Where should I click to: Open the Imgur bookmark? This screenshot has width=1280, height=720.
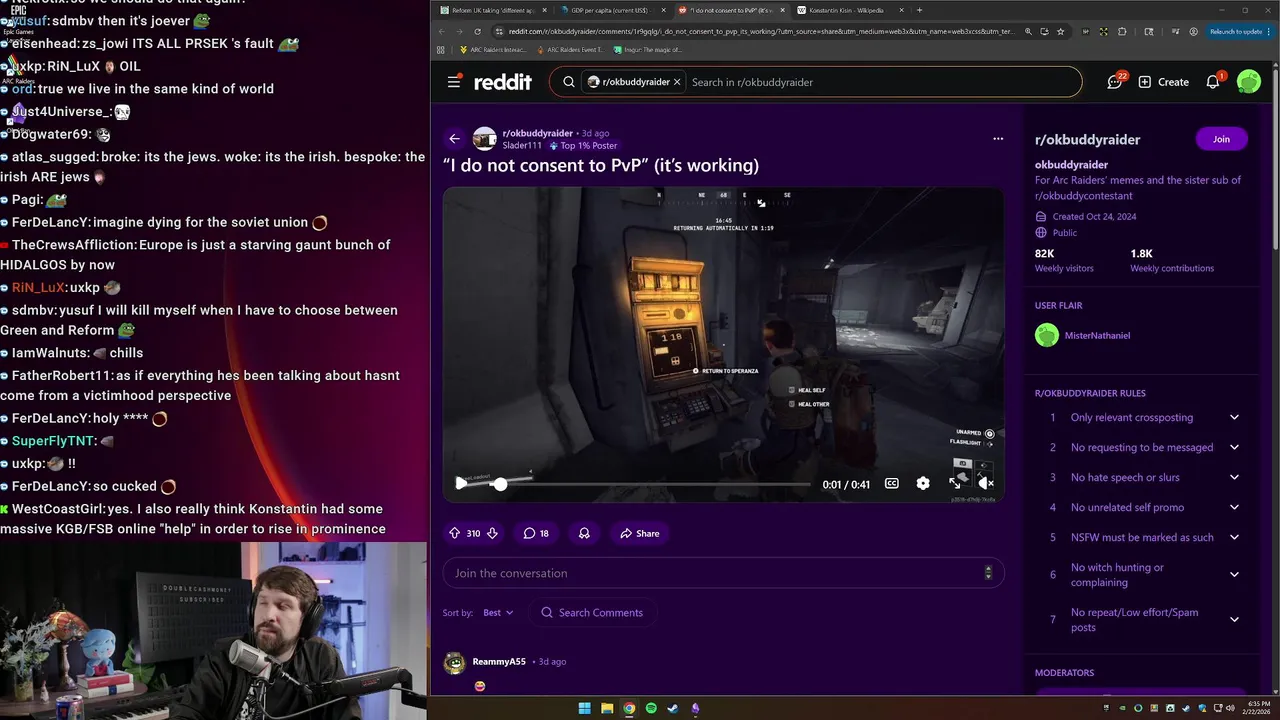(648, 49)
